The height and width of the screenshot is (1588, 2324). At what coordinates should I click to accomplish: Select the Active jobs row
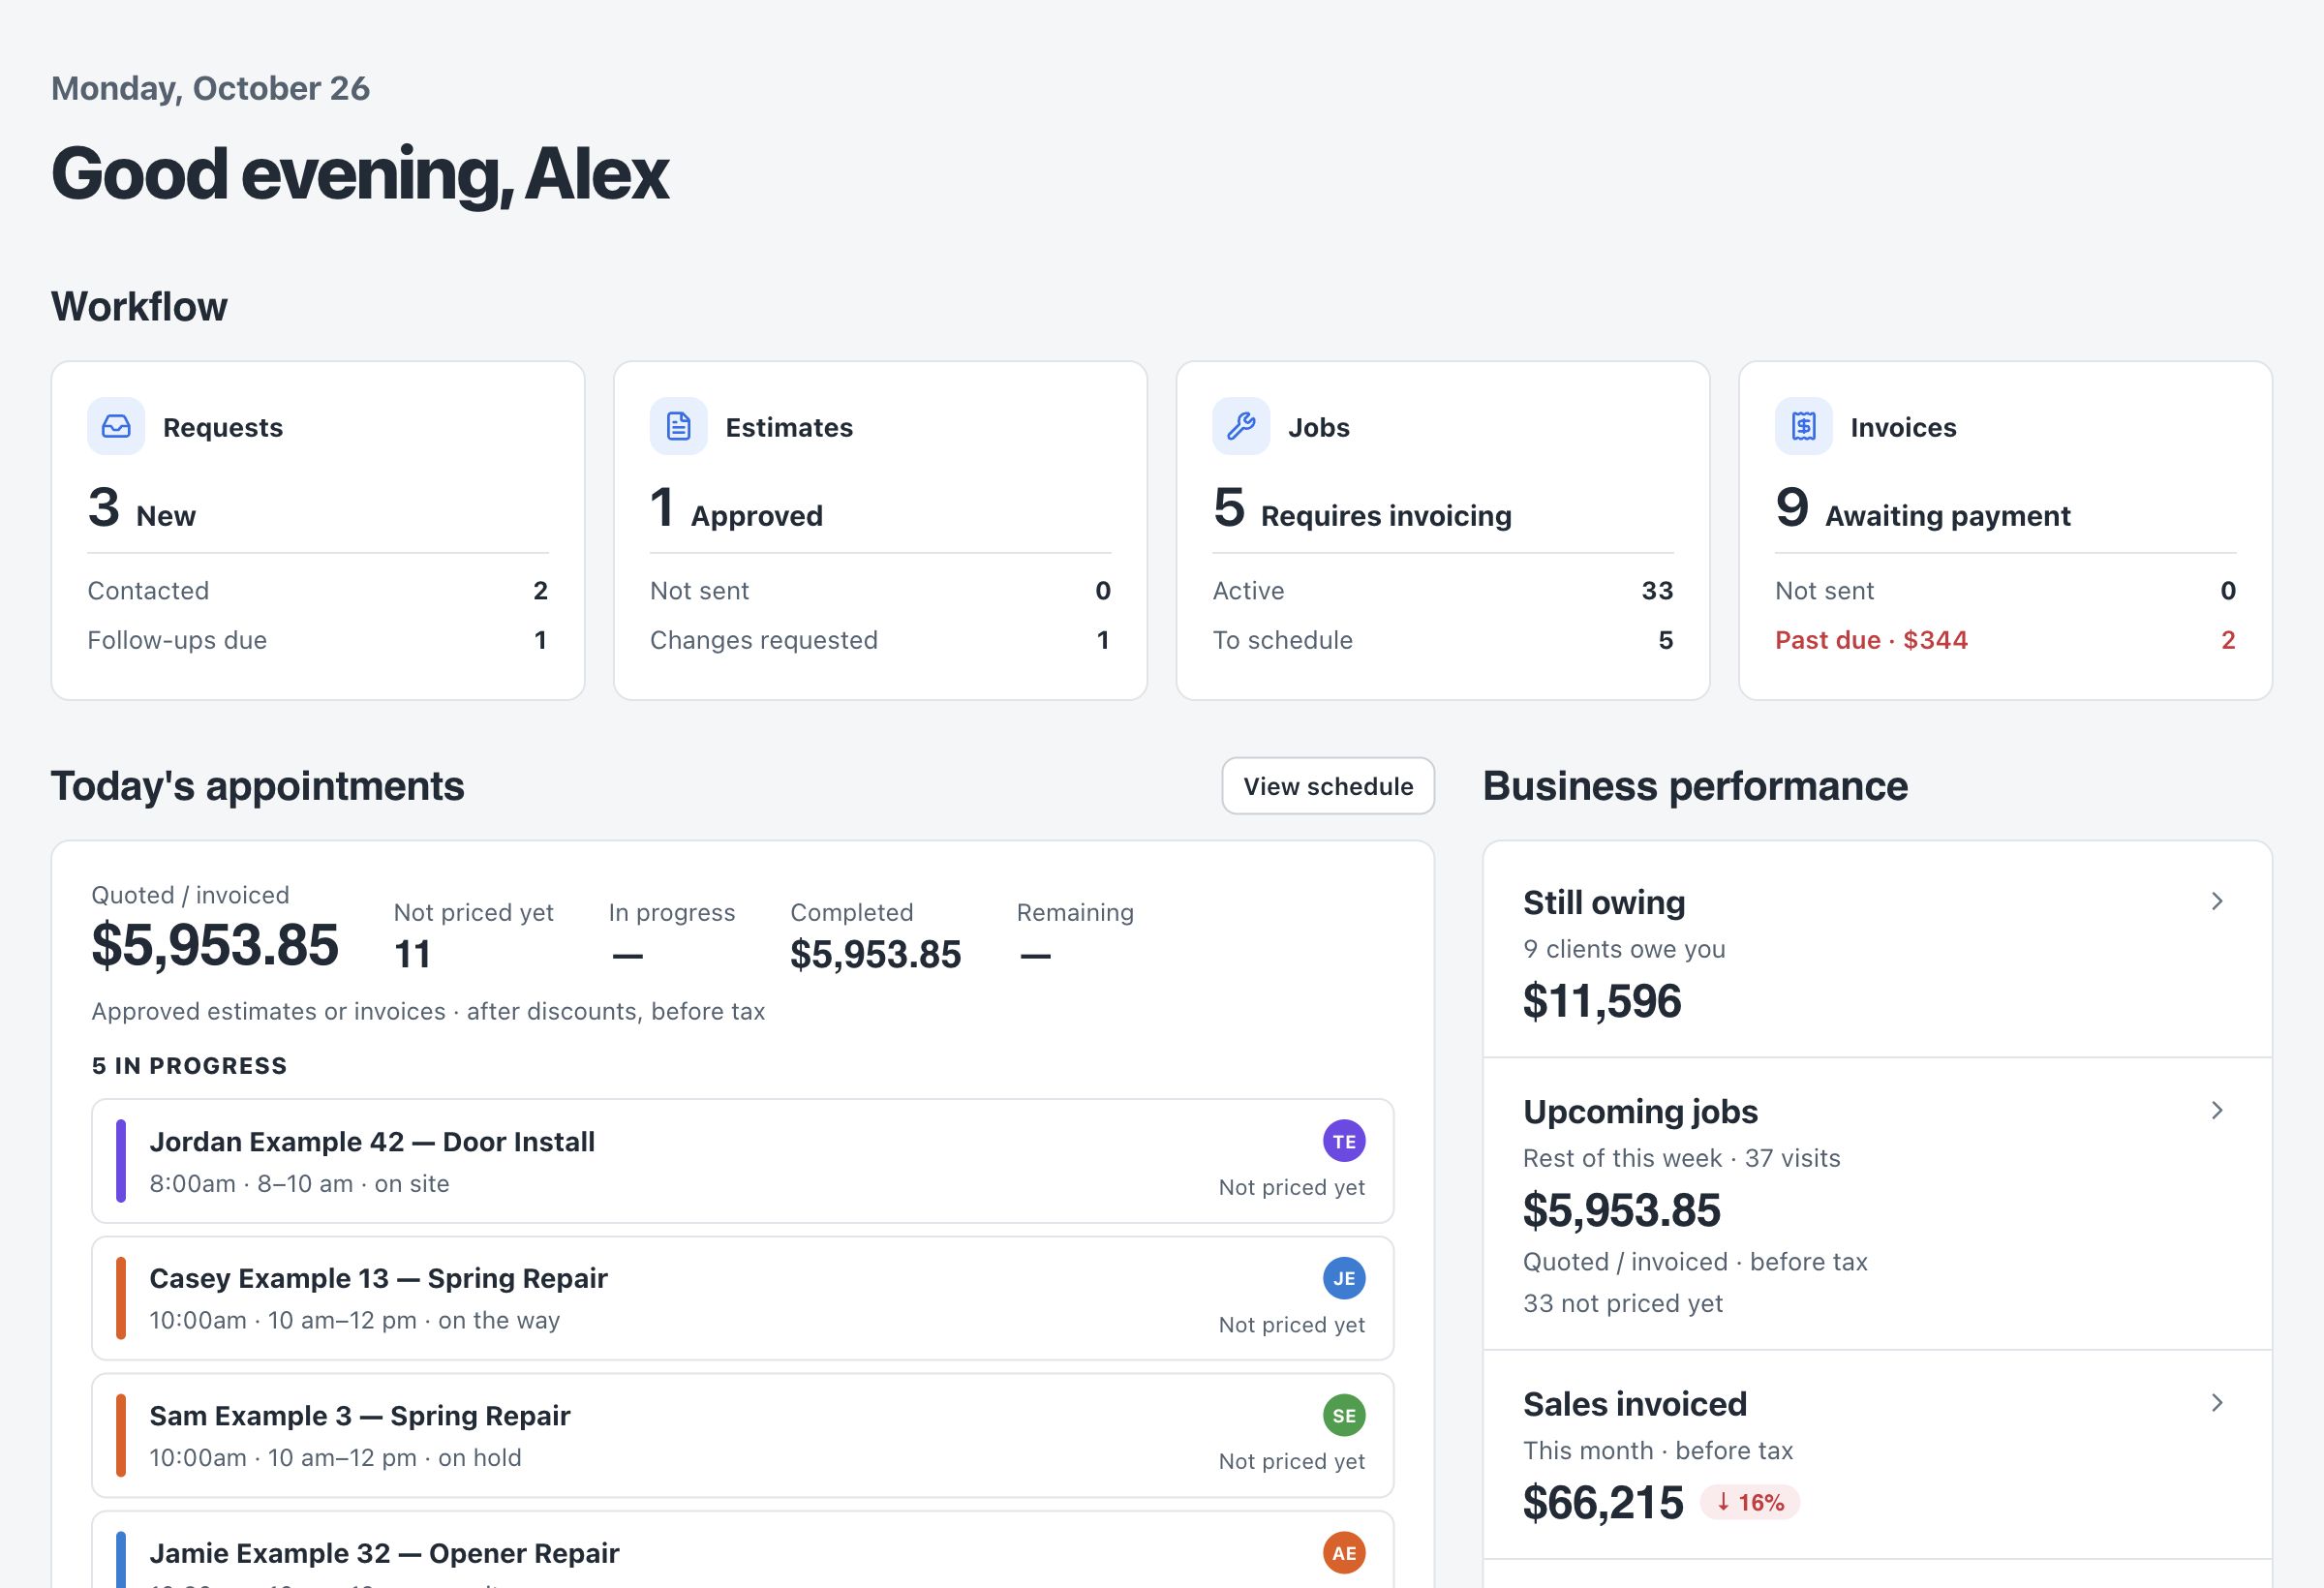[1443, 591]
